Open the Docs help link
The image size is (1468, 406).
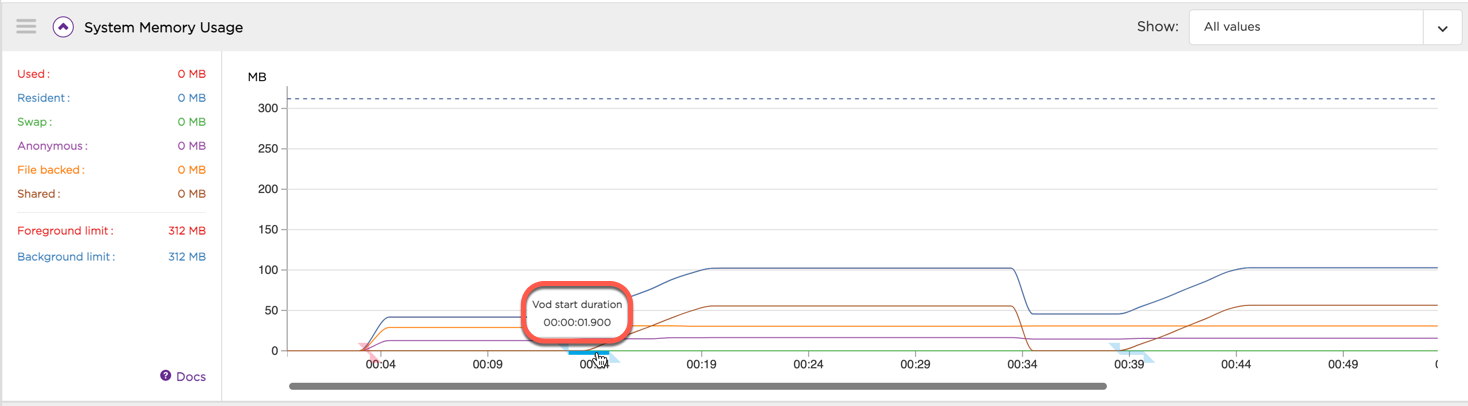(190, 377)
